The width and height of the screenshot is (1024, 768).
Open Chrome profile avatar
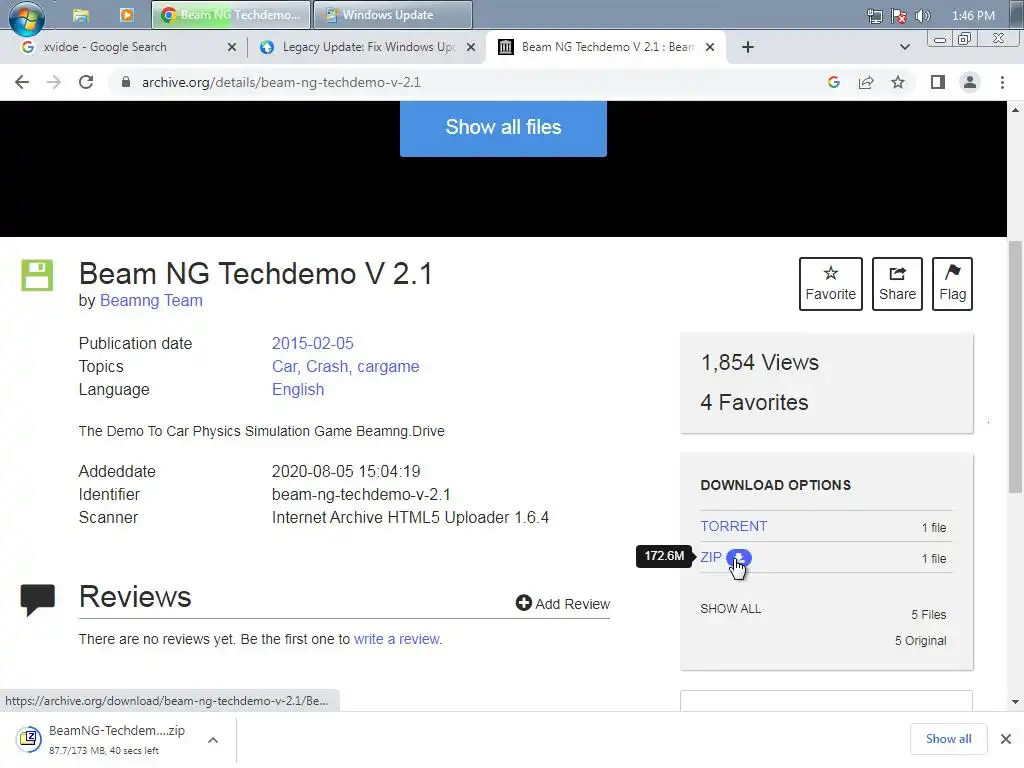click(x=970, y=82)
